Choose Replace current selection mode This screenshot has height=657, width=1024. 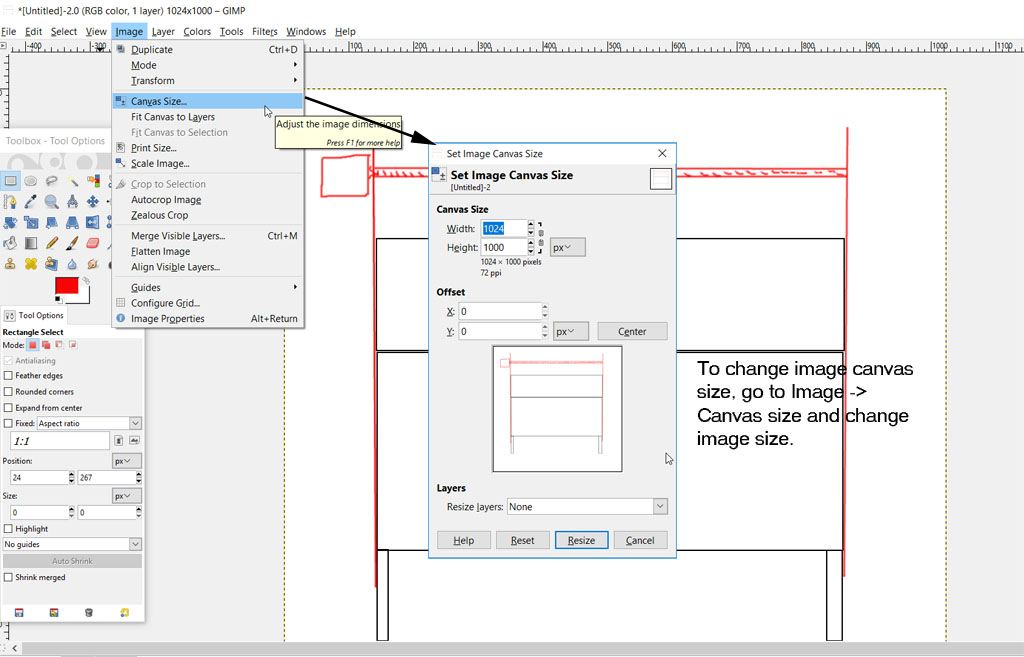pyautogui.click(x=33, y=345)
